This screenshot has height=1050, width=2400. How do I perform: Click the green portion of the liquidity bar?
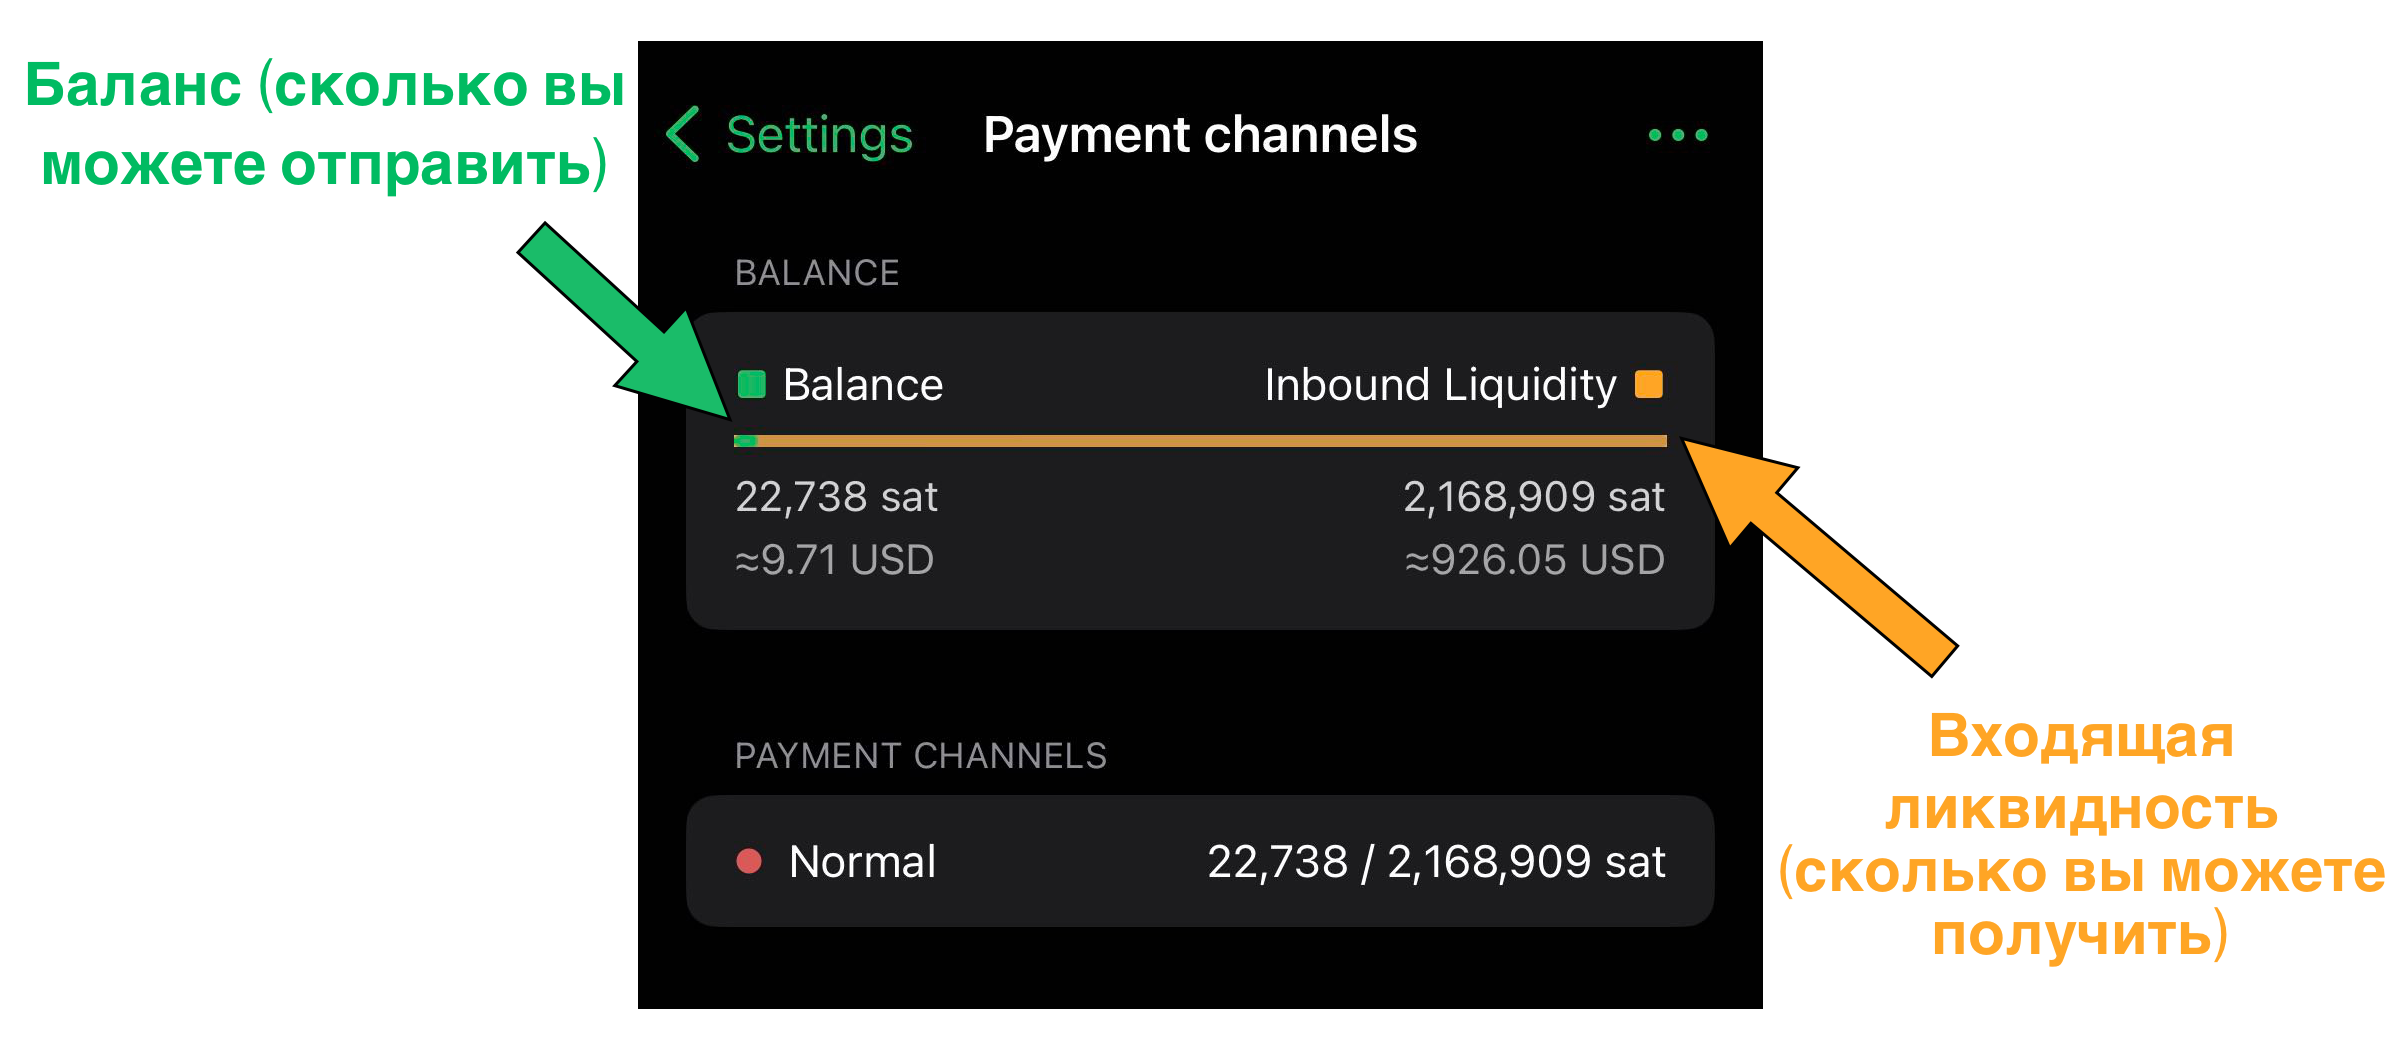click(745, 441)
